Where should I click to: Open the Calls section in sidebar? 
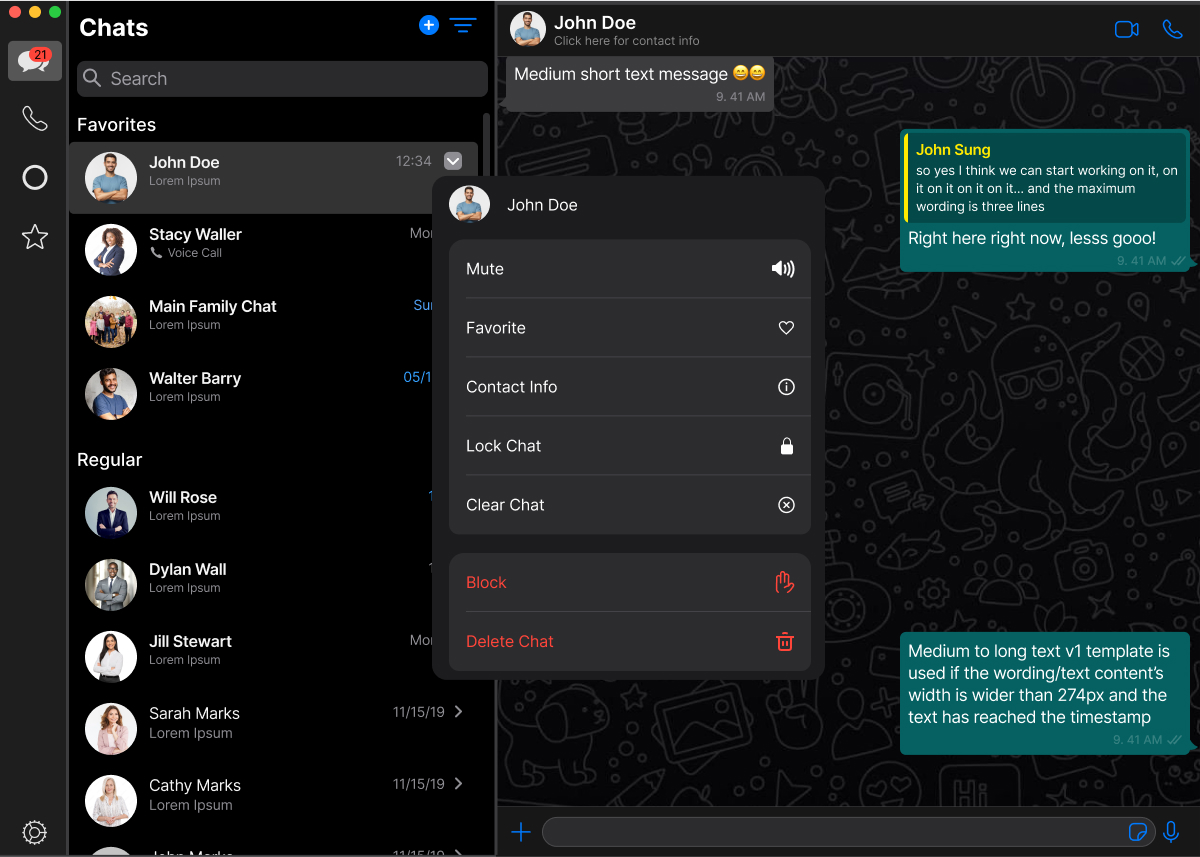[x=35, y=119]
